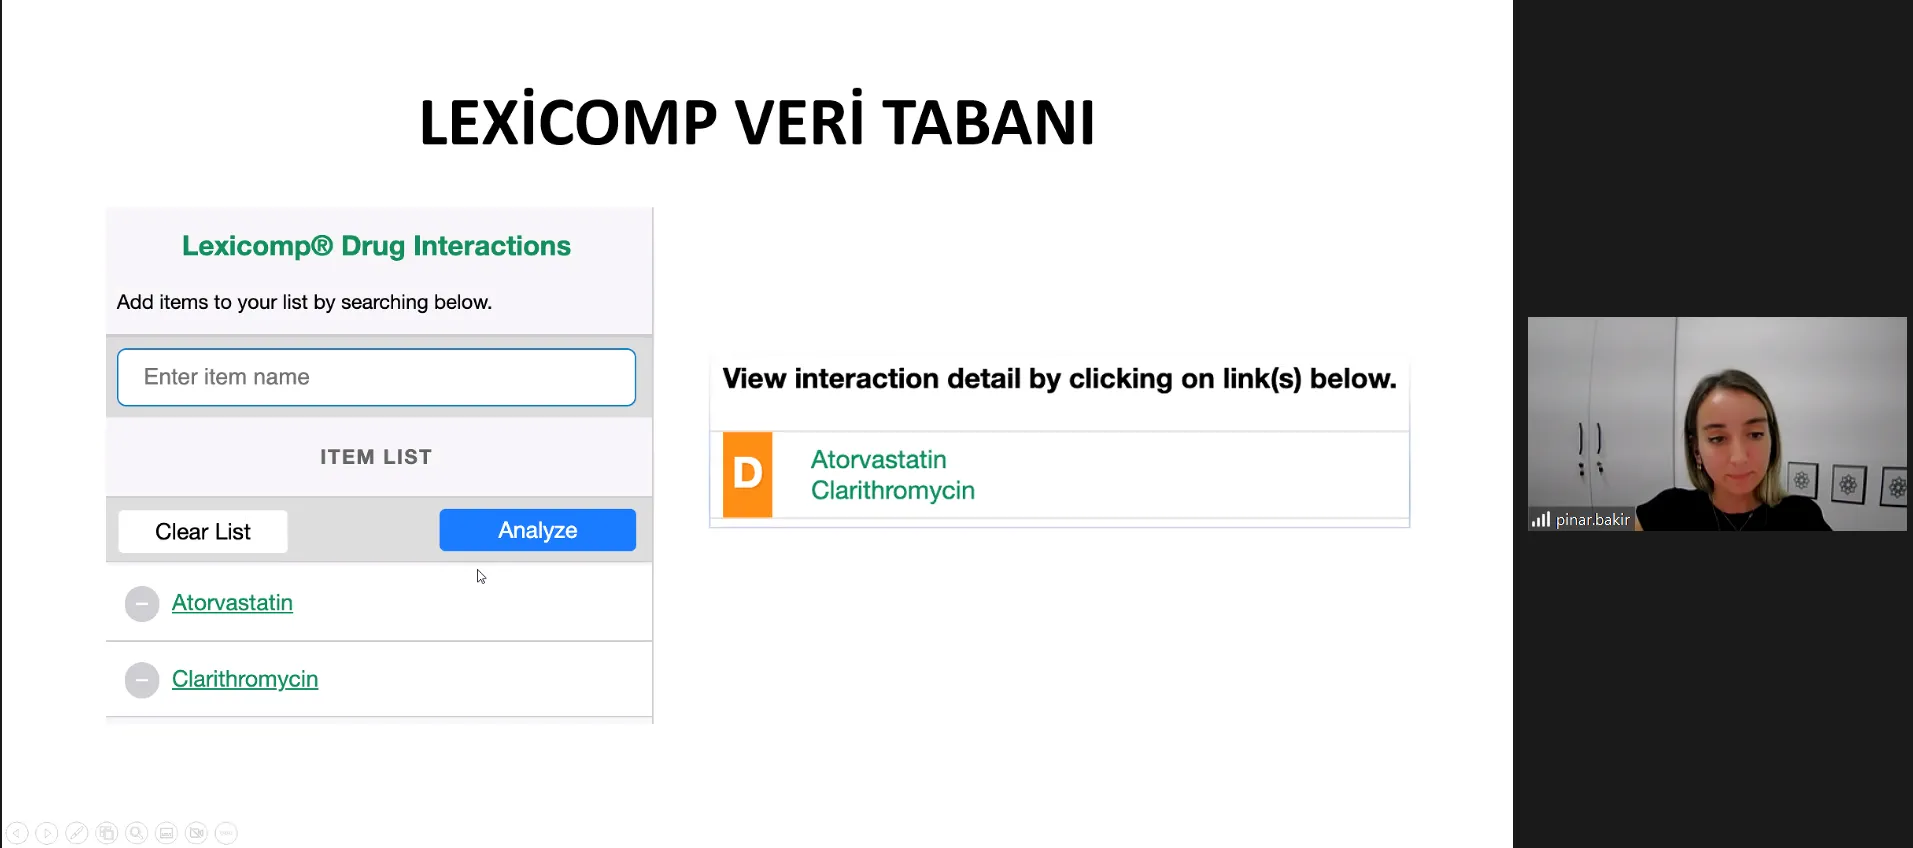Click the orange D risk rating badge
The width and height of the screenshot is (1913, 848).
(x=748, y=474)
